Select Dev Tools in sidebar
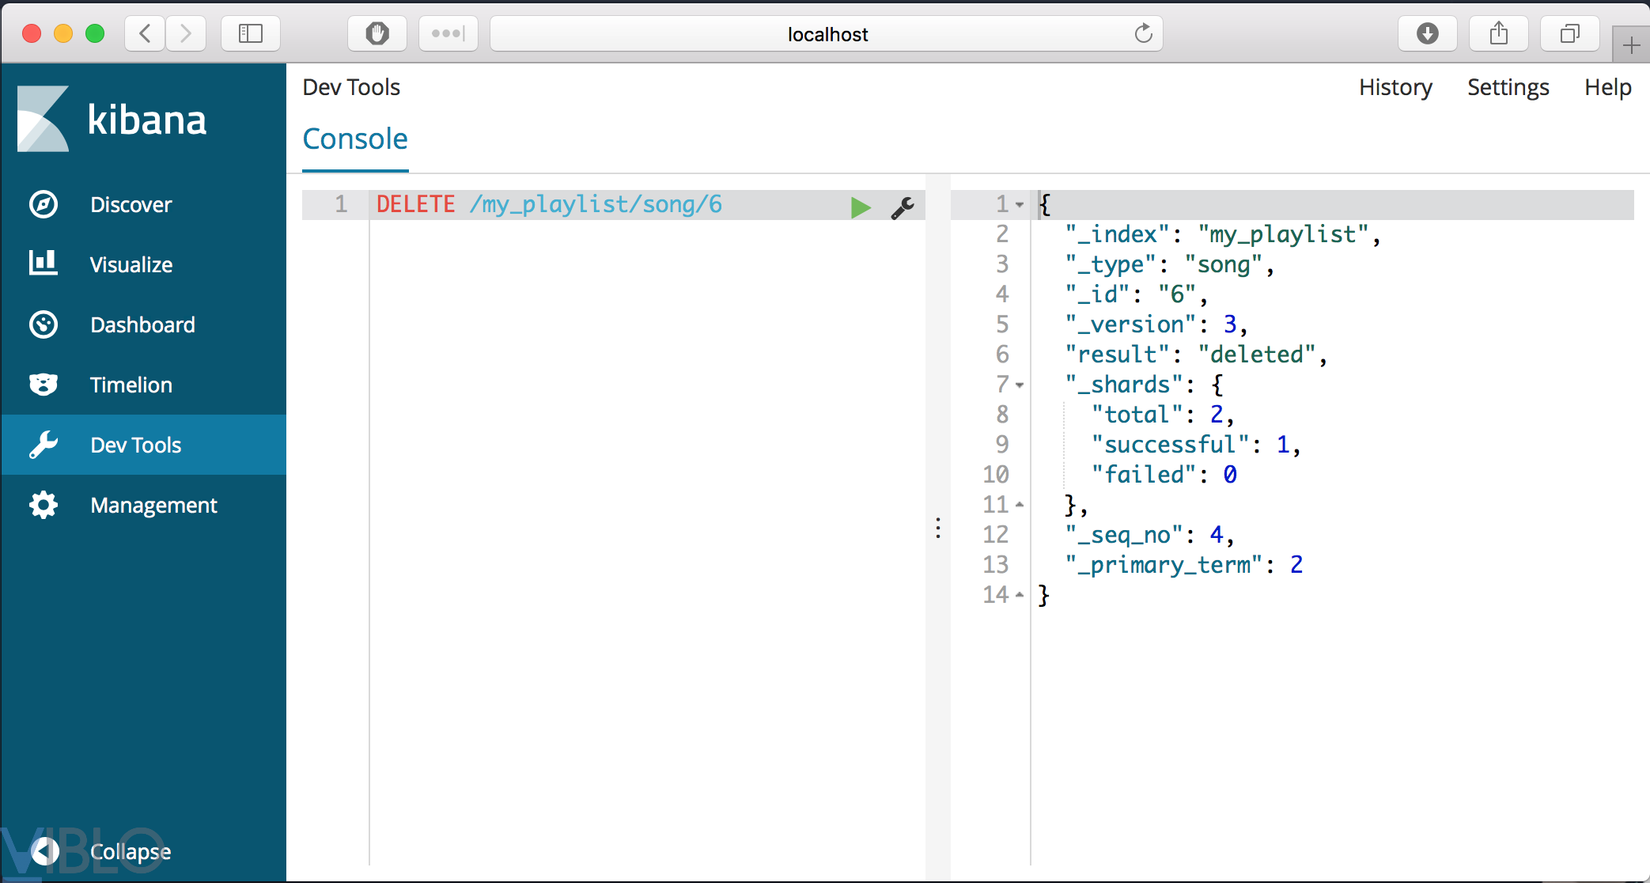This screenshot has height=883, width=1650. click(x=135, y=445)
